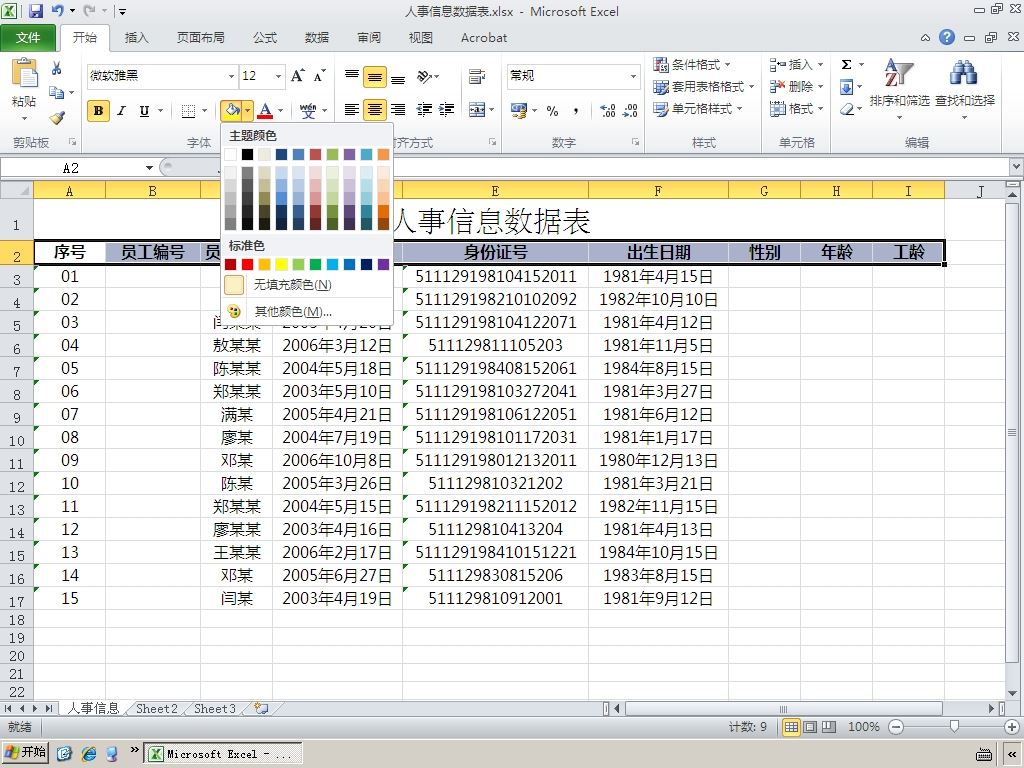The image size is (1024, 768).
Task: Open the font color dropdown arrow
Action: click(x=281, y=110)
